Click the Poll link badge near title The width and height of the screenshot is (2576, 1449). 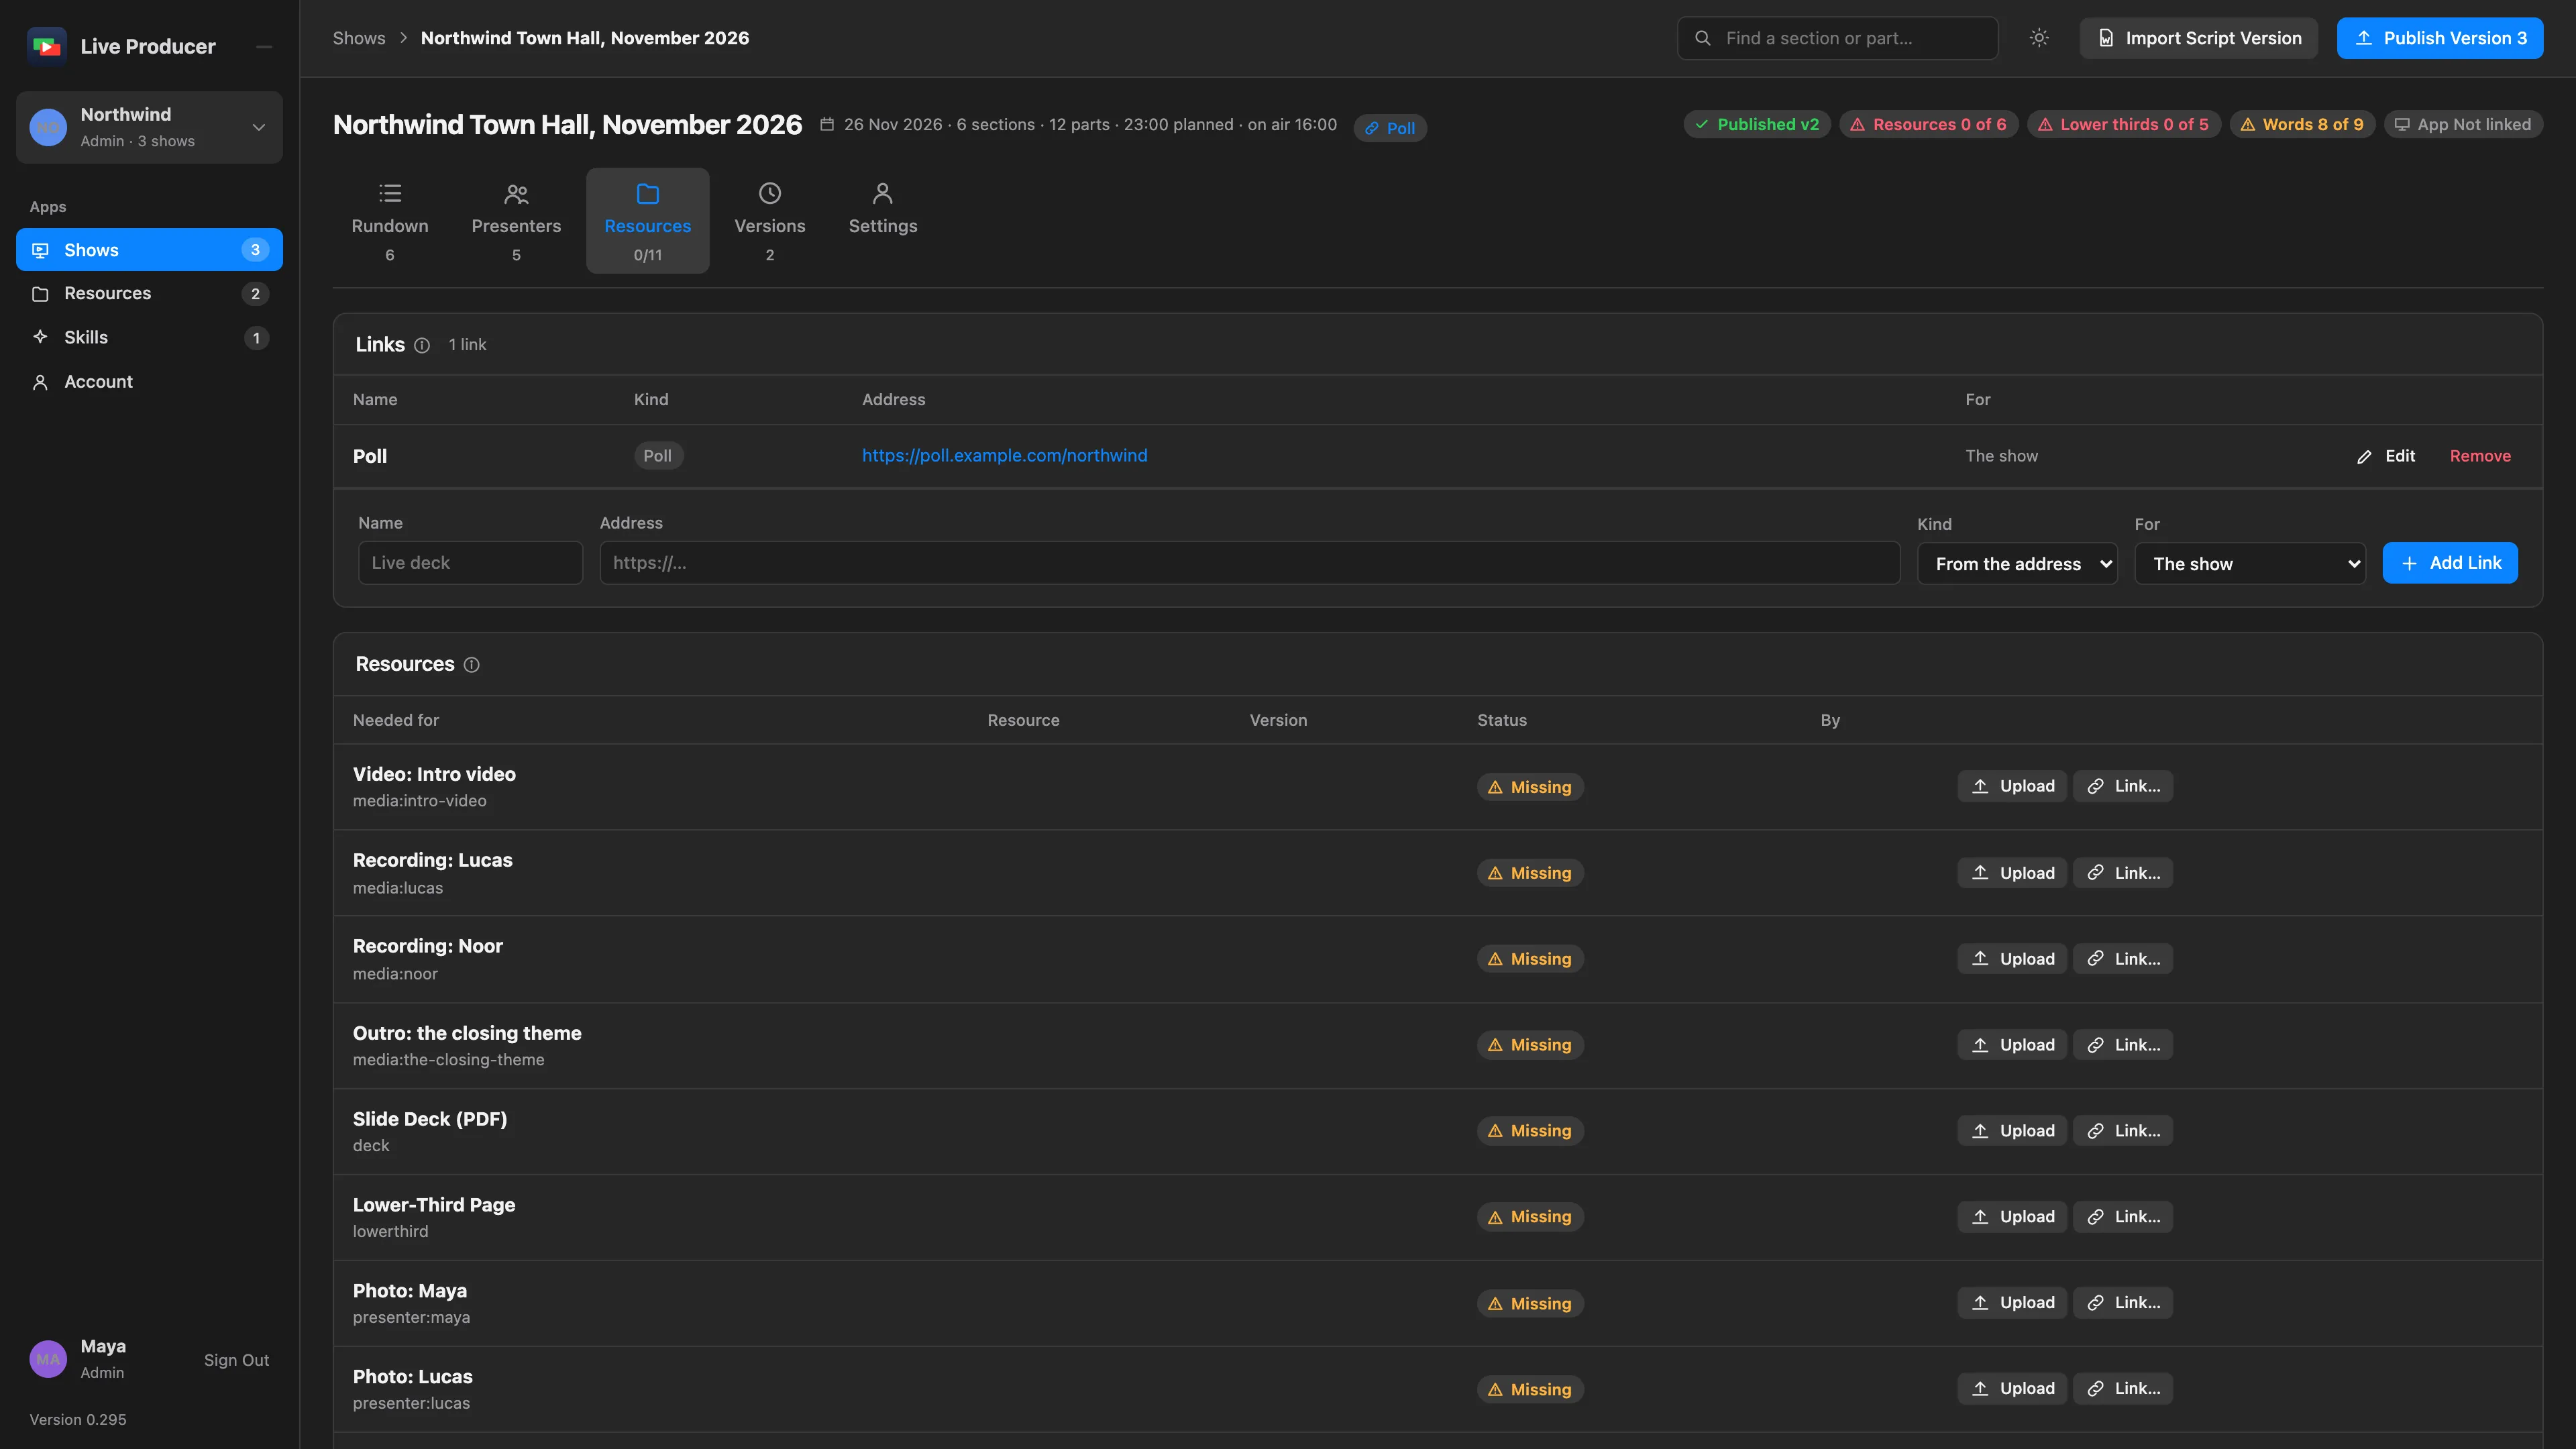pyautogui.click(x=1390, y=128)
